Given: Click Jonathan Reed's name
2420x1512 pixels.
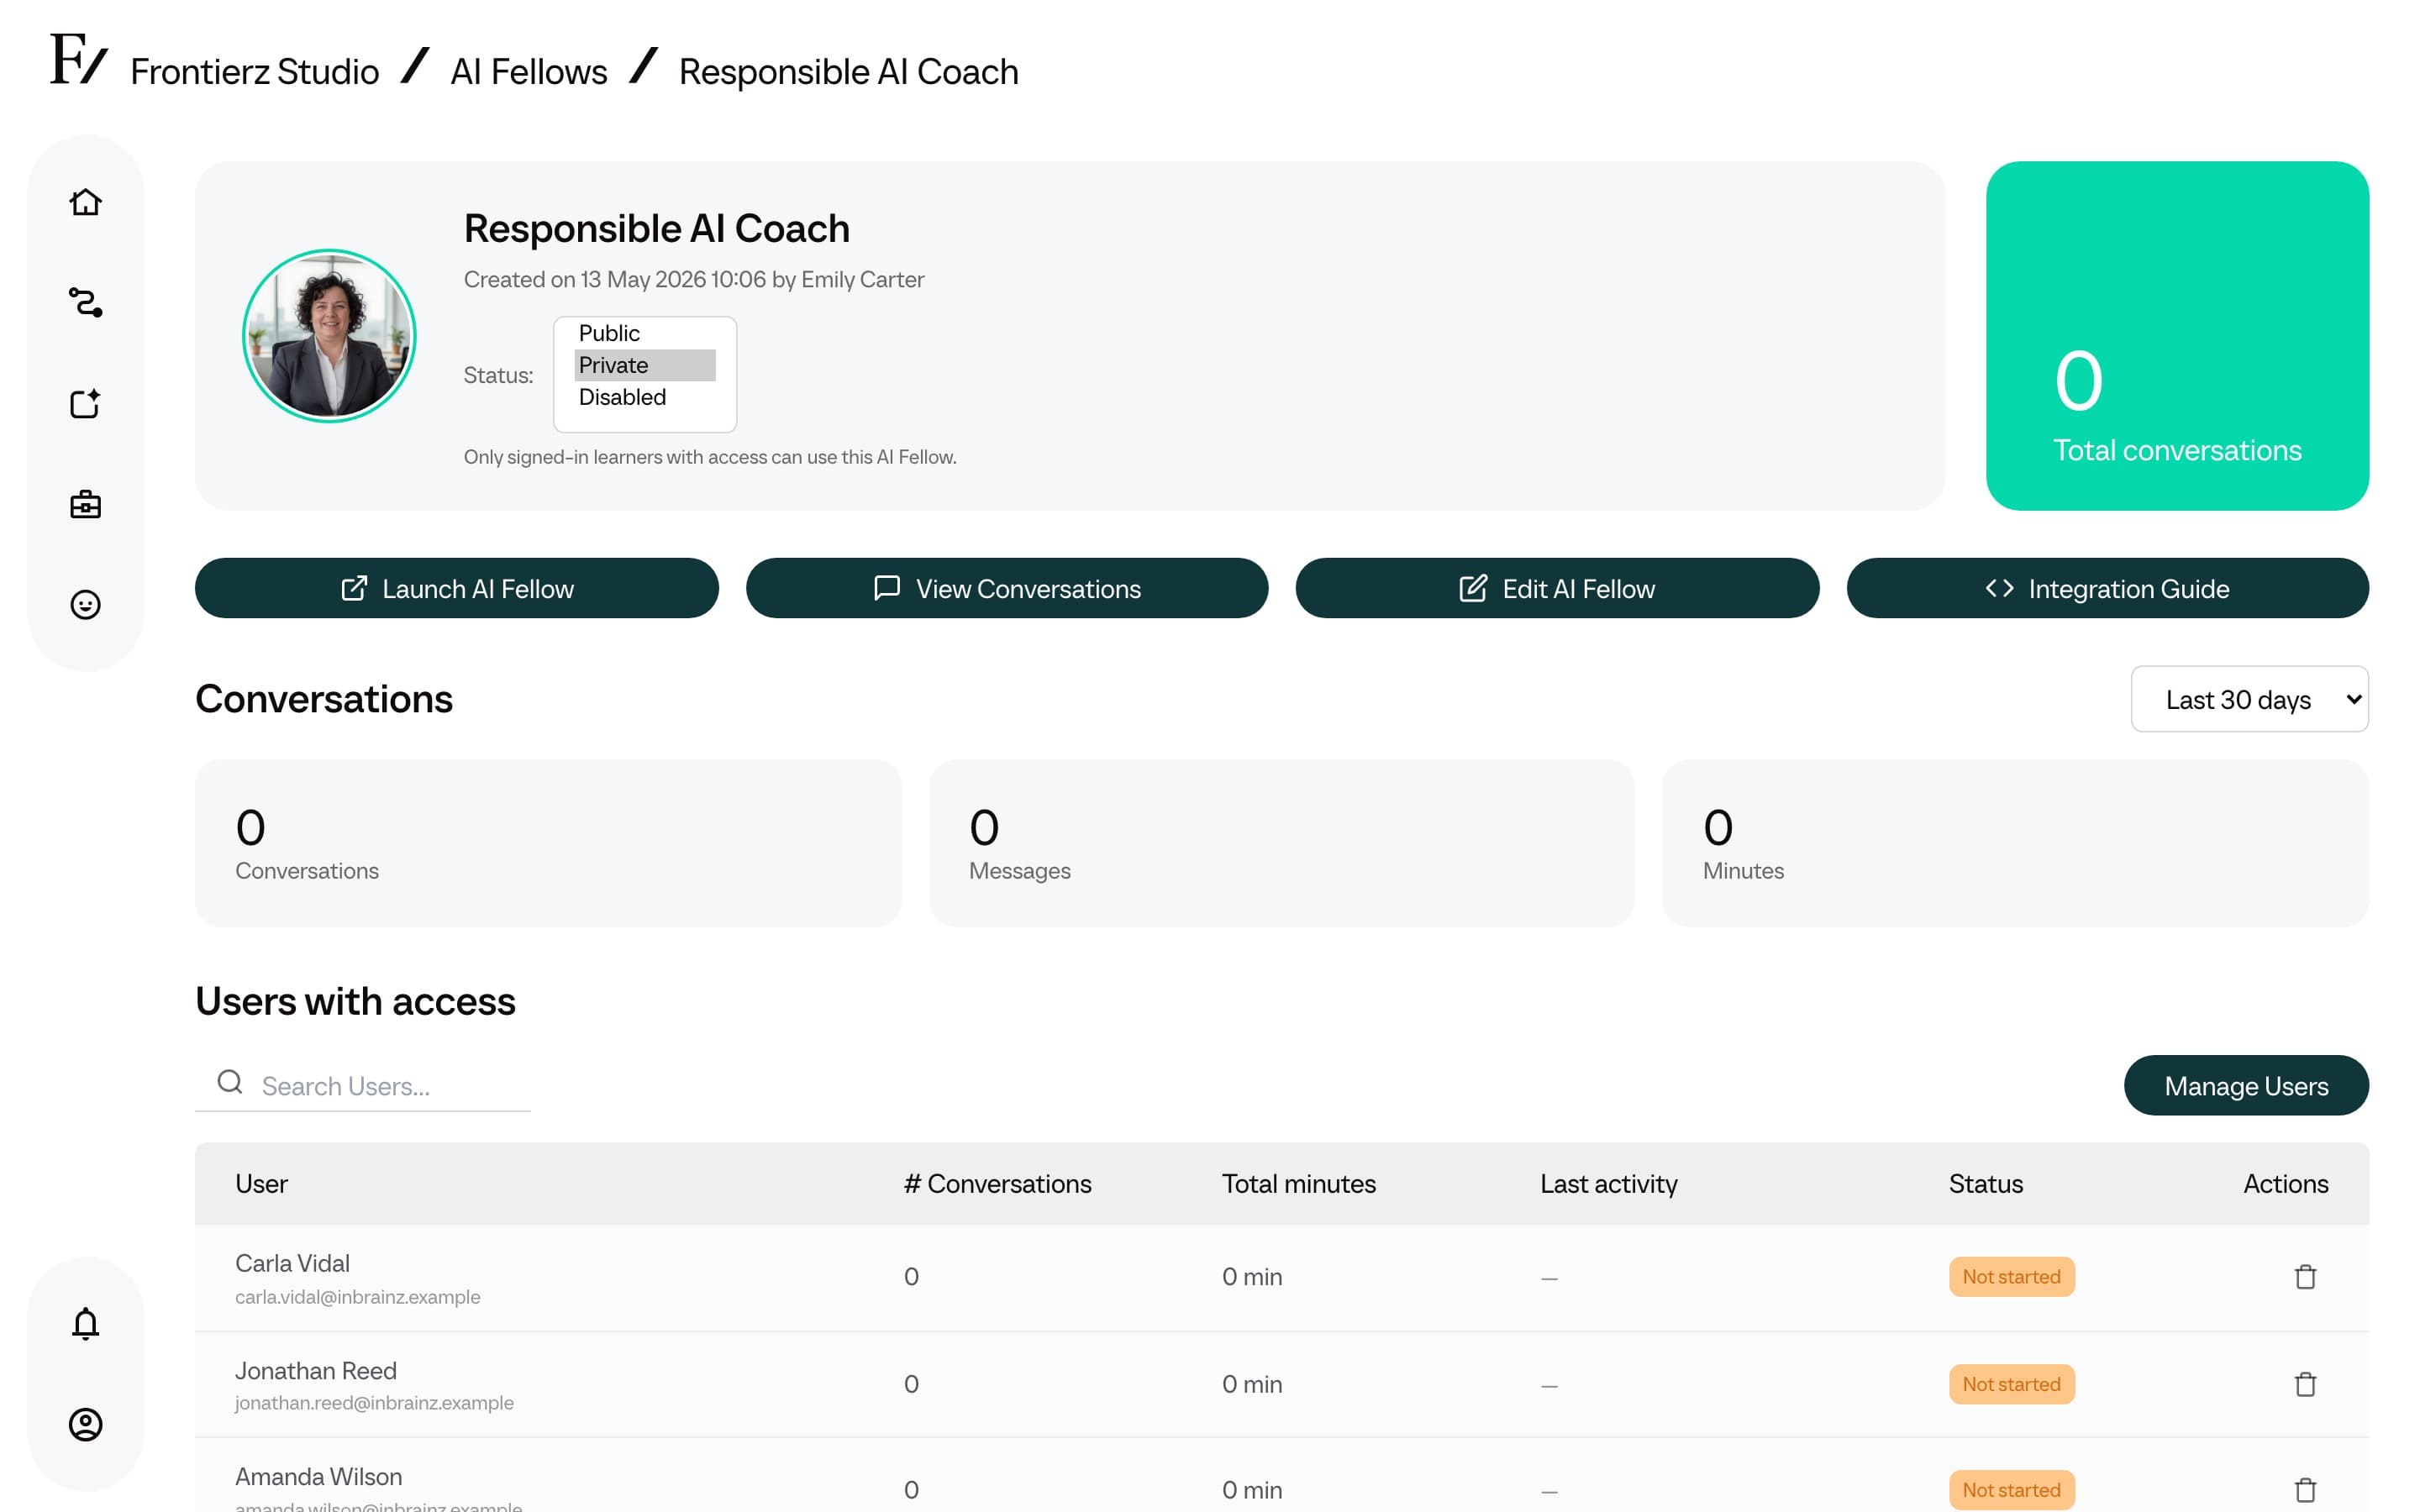Looking at the screenshot, I should (315, 1370).
